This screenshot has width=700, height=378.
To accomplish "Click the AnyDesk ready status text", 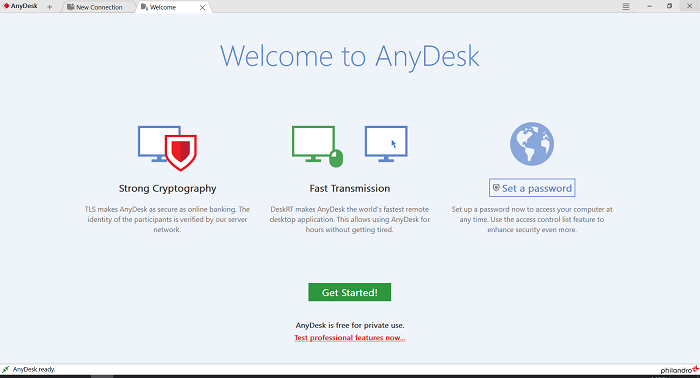I will (34, 370).
